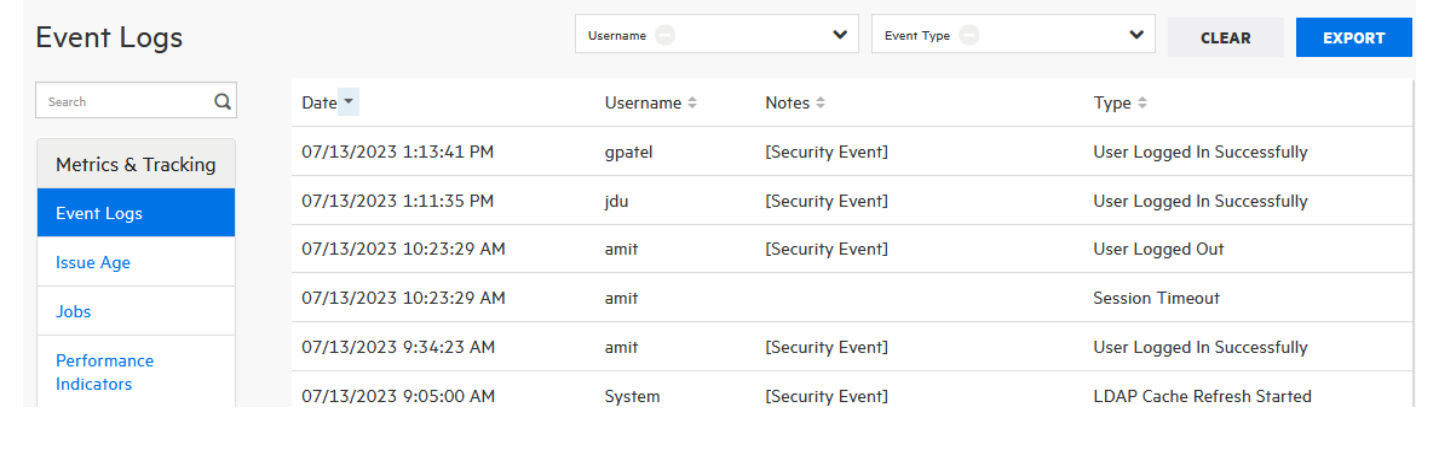Select date 07/13/2023 1:11:35 PM
1445x454 pixels.
(398, 201)
